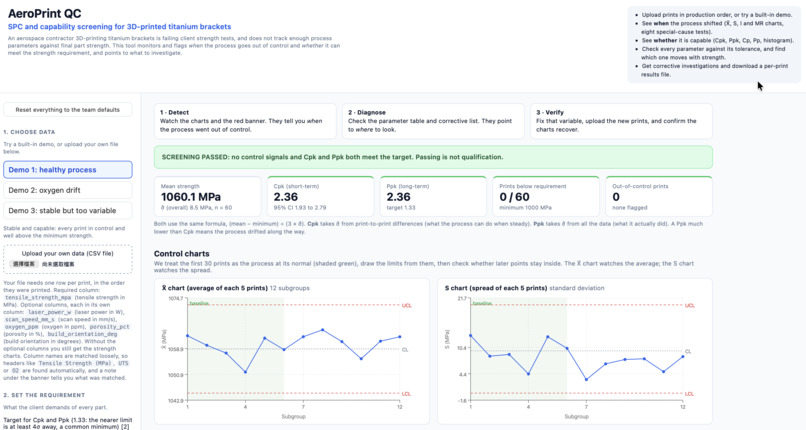
Task: Click subgroup 4 data point on X̄ chart
Action: (245, 372)
